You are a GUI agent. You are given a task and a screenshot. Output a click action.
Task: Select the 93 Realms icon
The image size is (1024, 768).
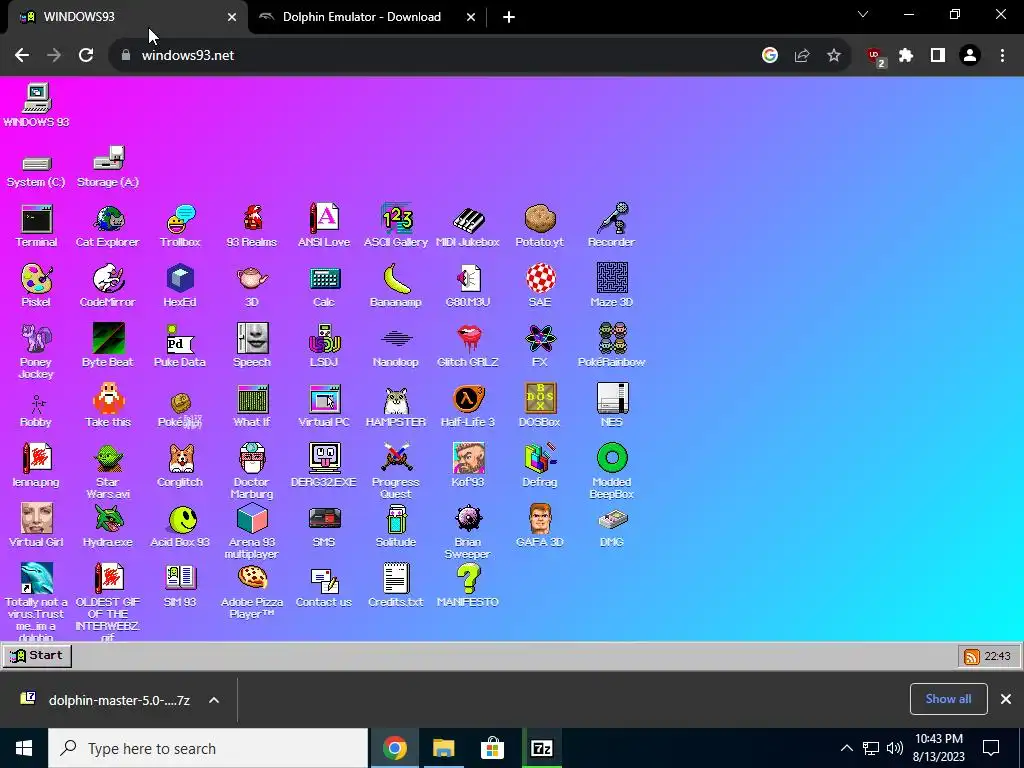point(252,226)
